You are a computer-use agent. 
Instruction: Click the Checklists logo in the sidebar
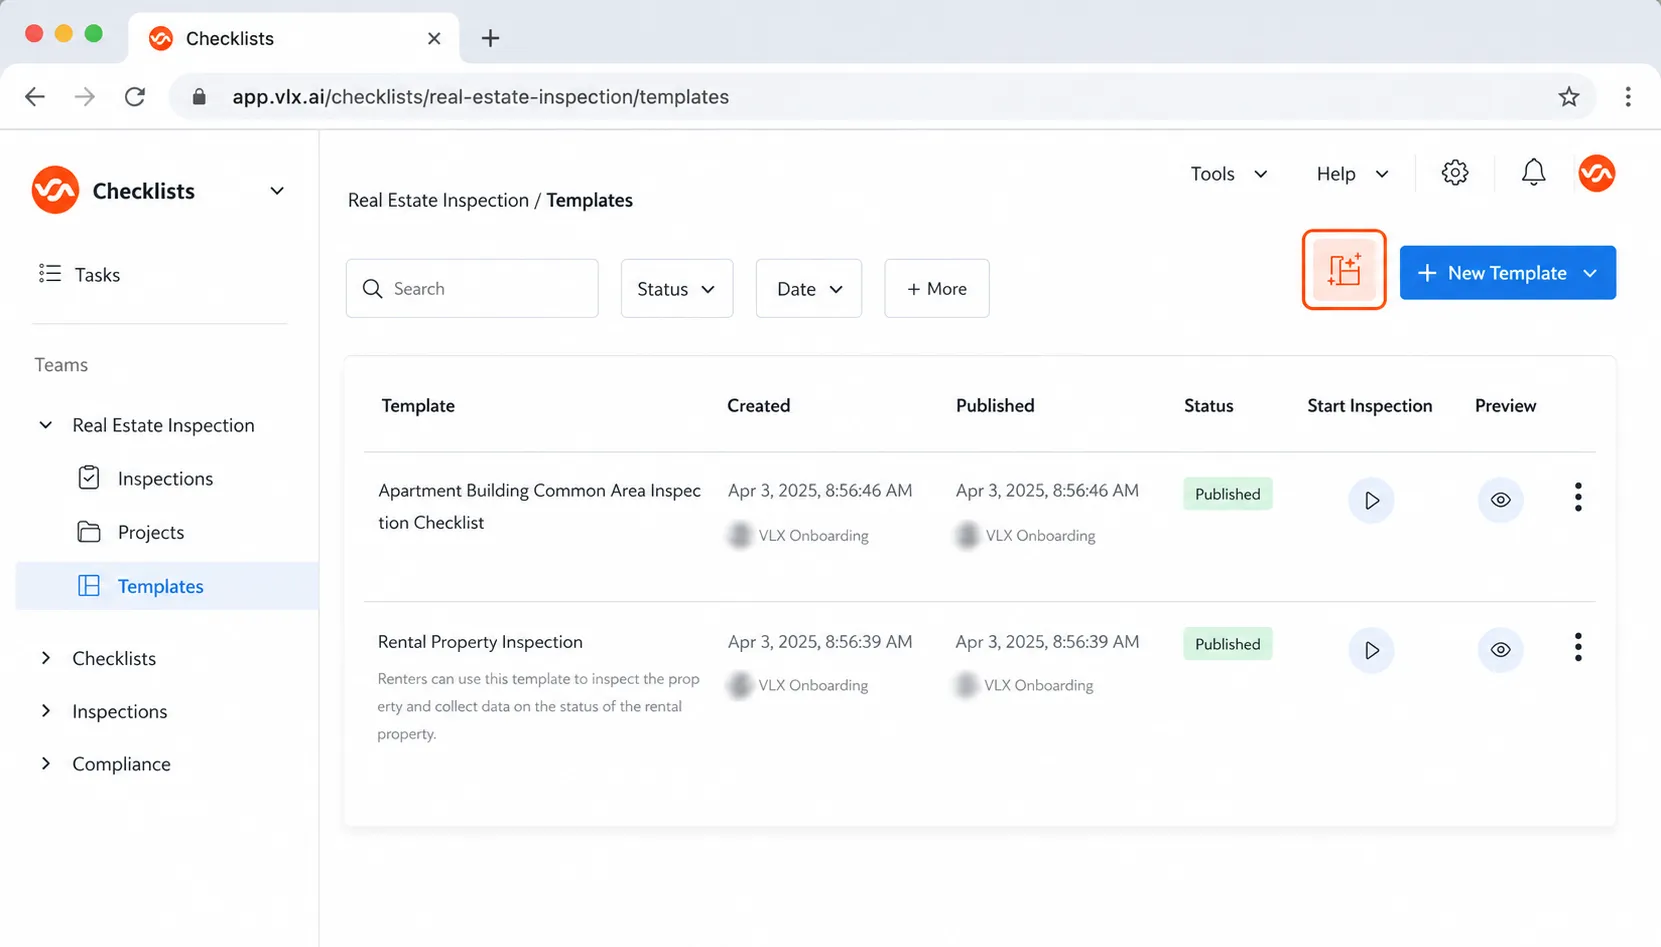55,190
